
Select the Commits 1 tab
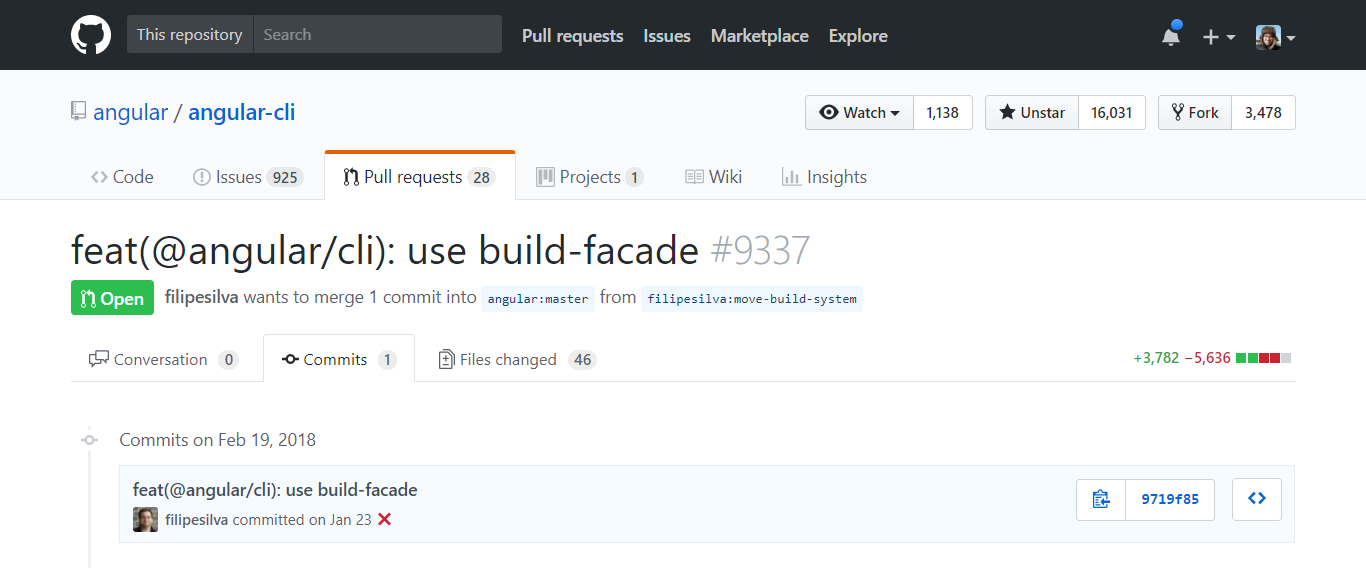tap(339, 359)
